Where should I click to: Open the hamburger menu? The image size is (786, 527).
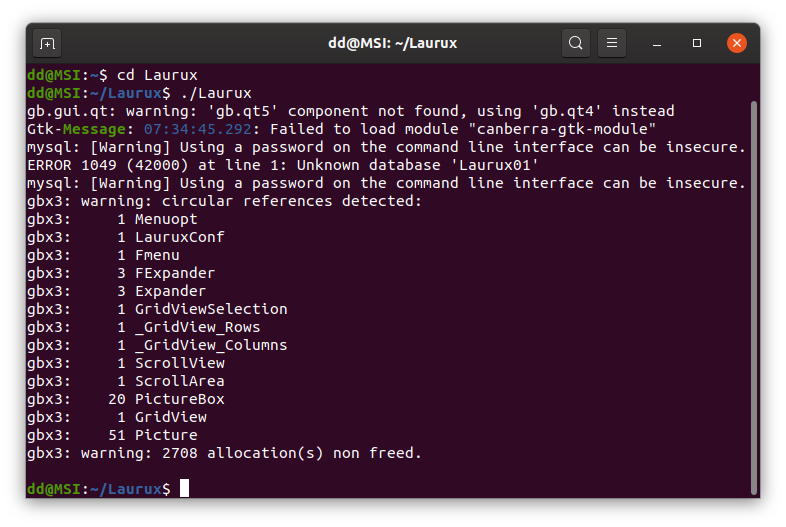(x=612, y=43)
